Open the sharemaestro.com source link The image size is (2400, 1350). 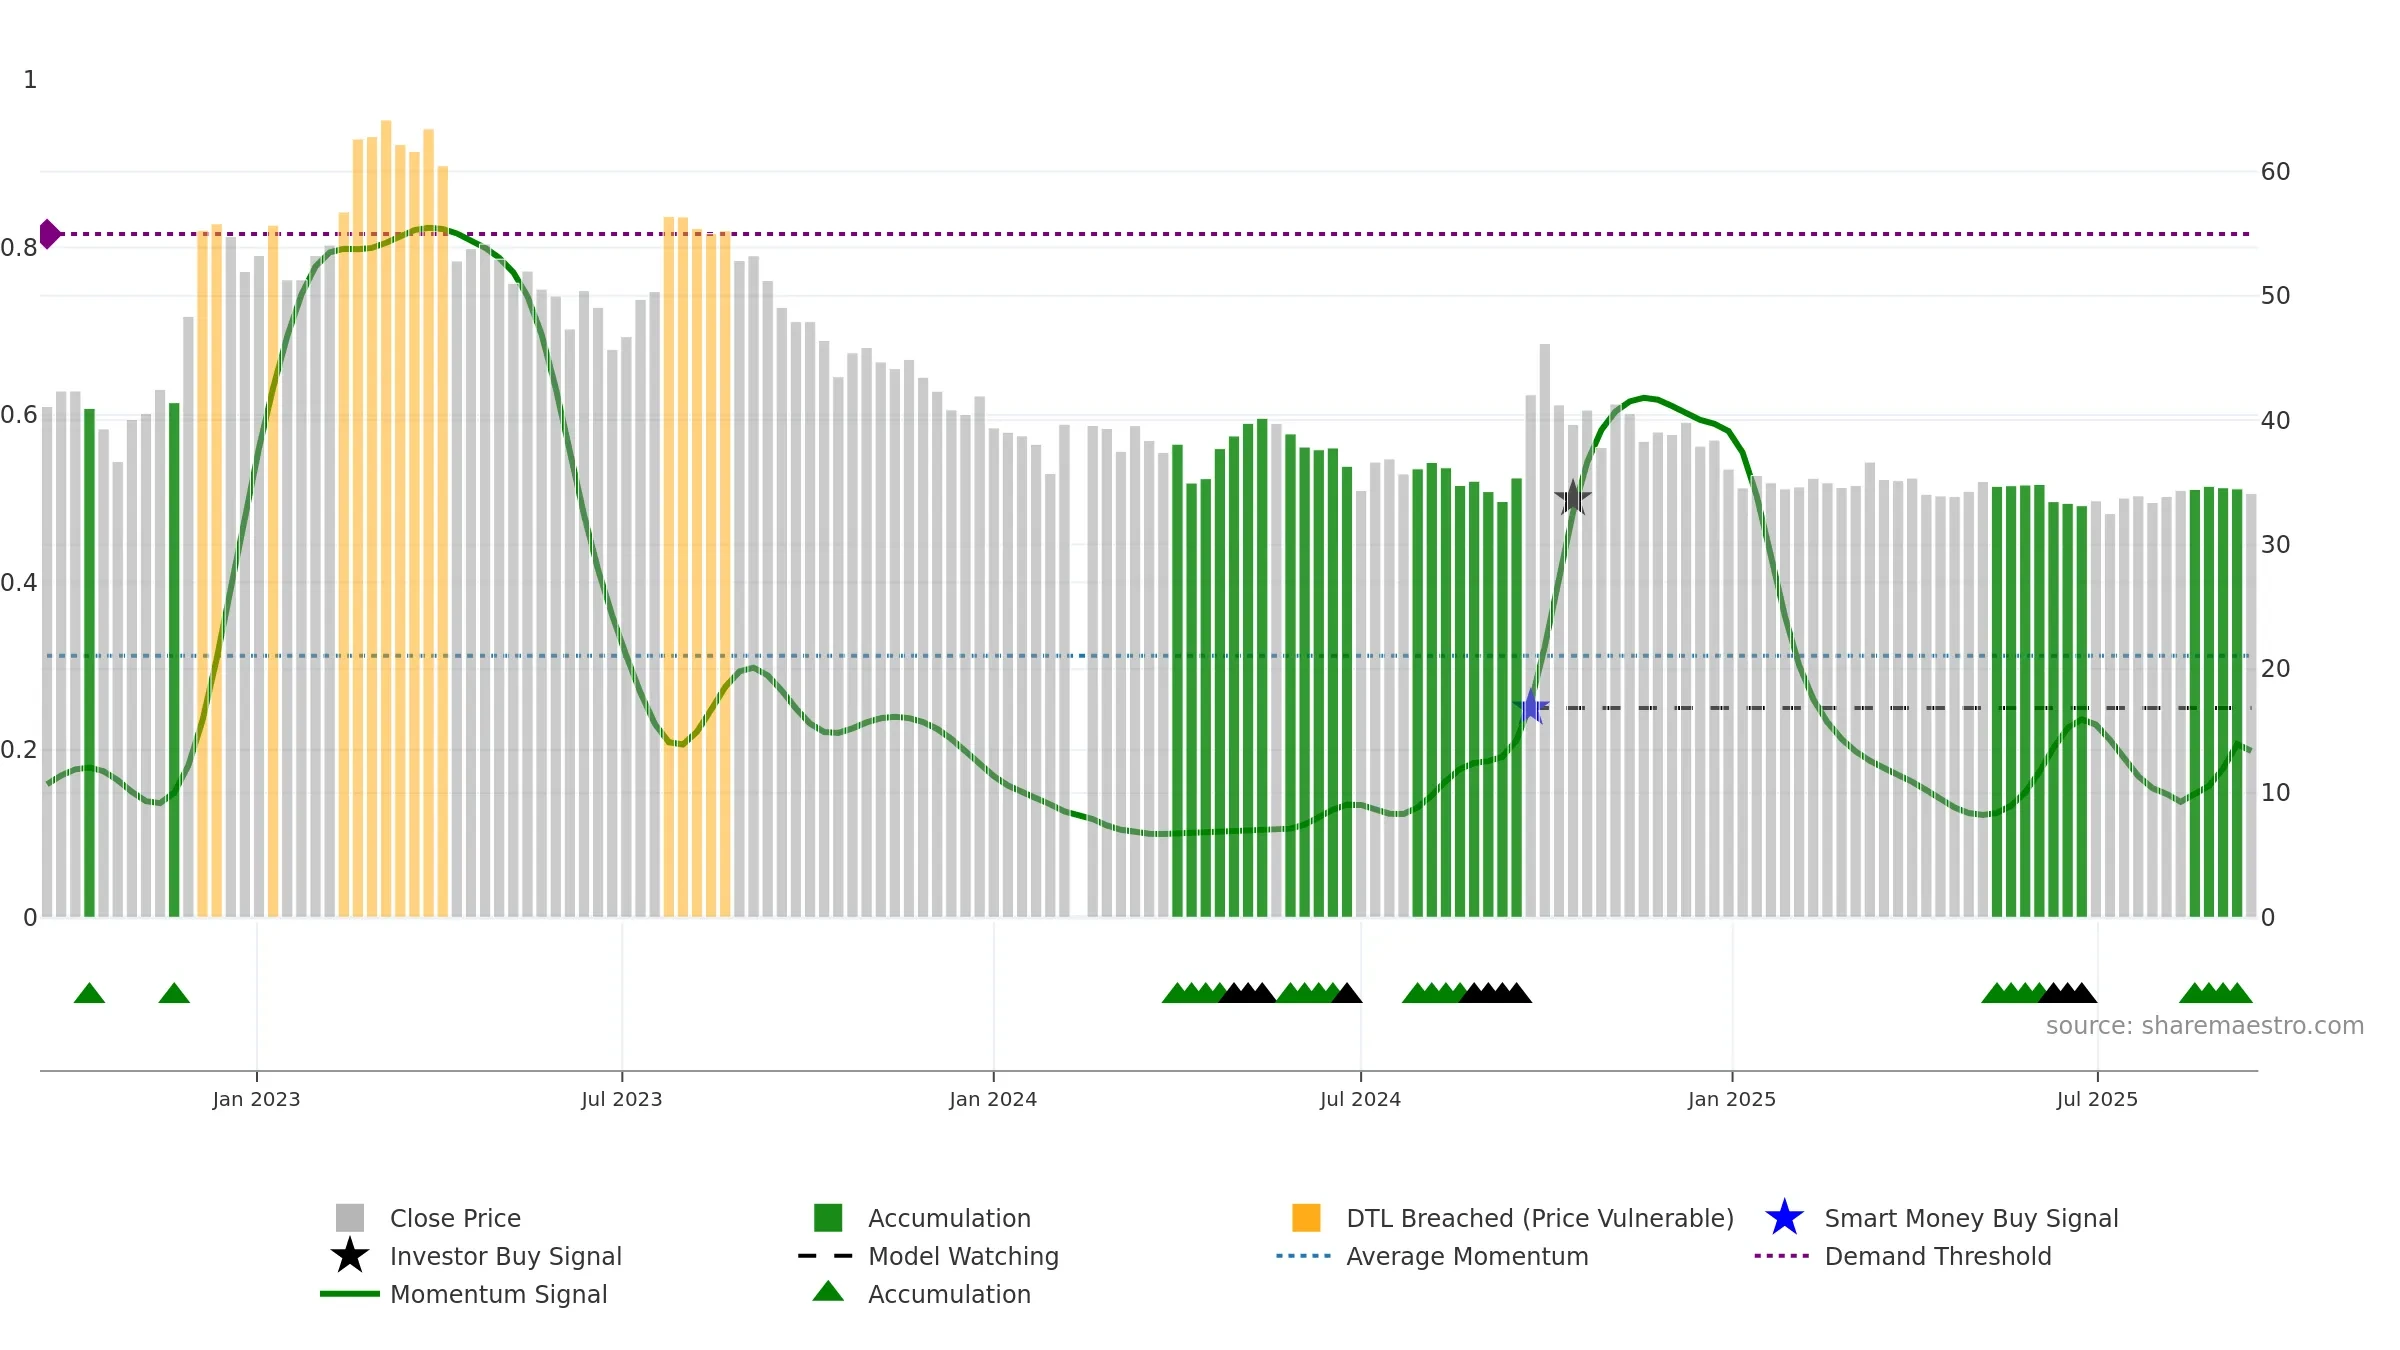[x=2204, y=1026]
